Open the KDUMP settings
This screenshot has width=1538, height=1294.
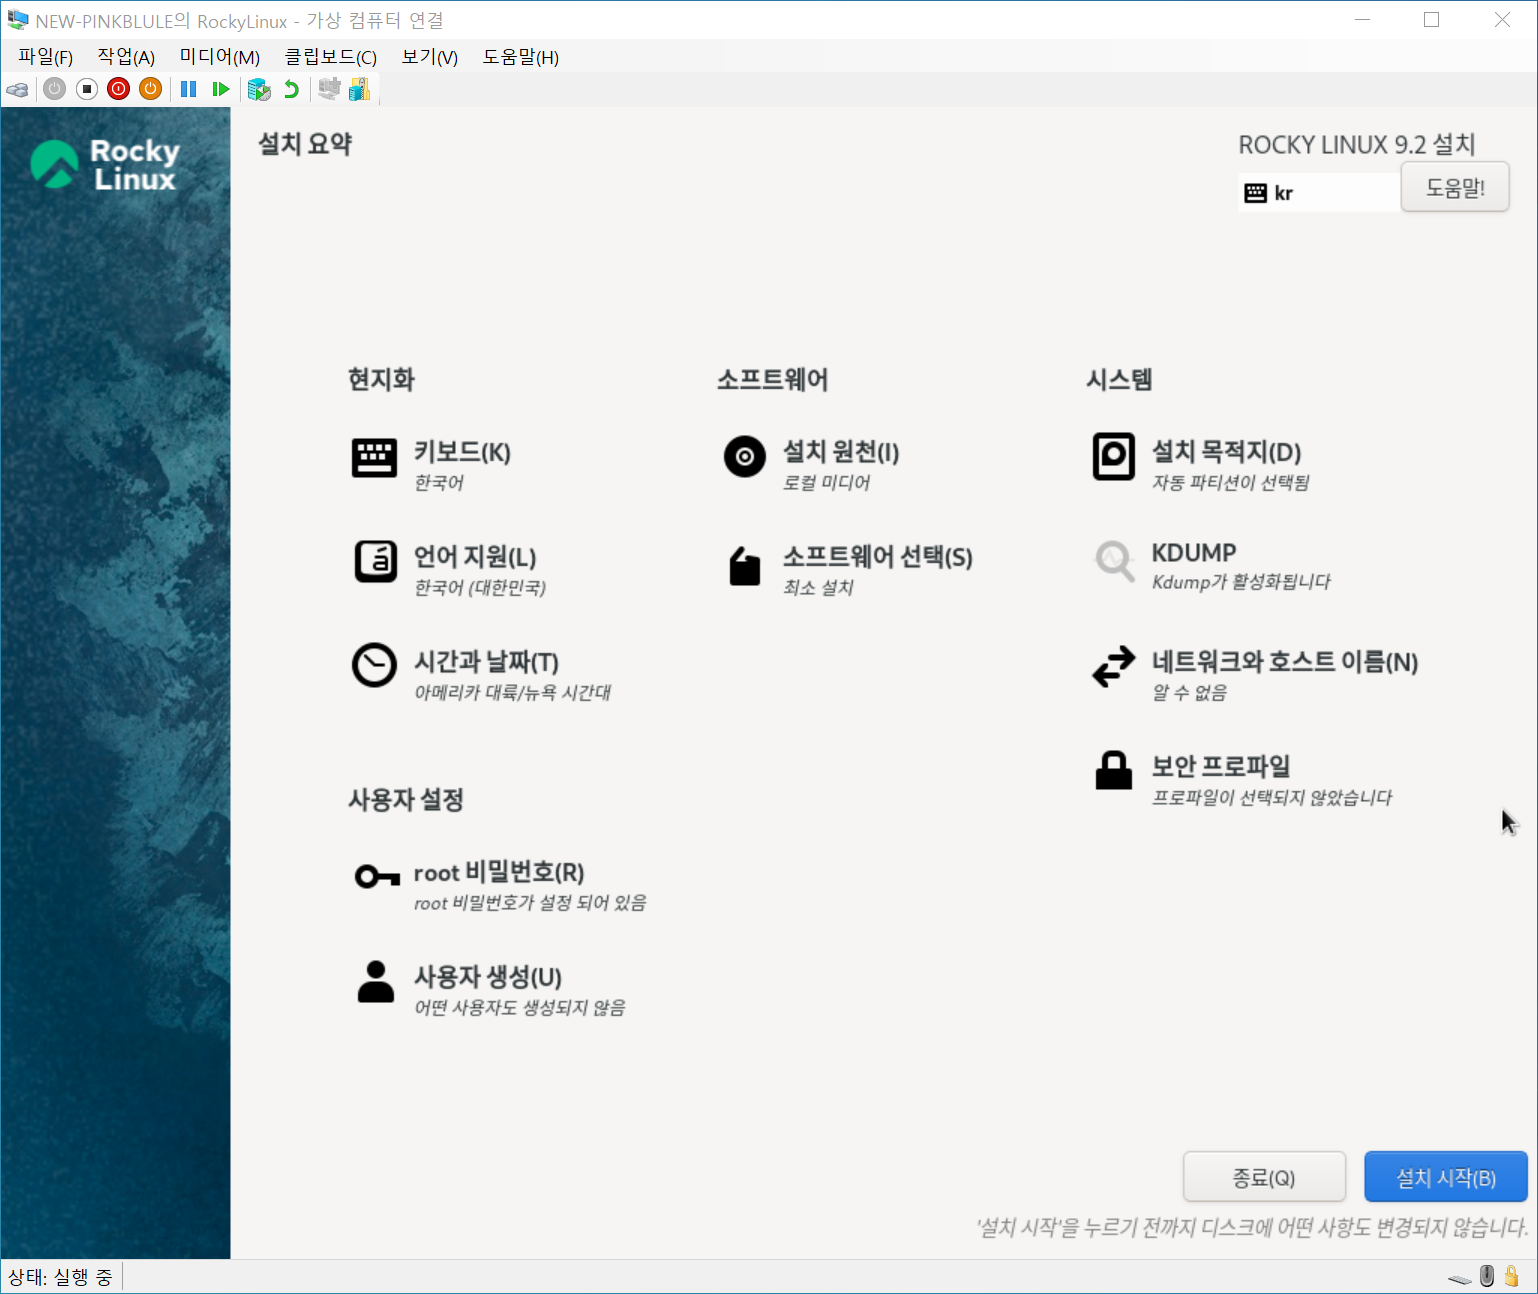(1211, 566)
